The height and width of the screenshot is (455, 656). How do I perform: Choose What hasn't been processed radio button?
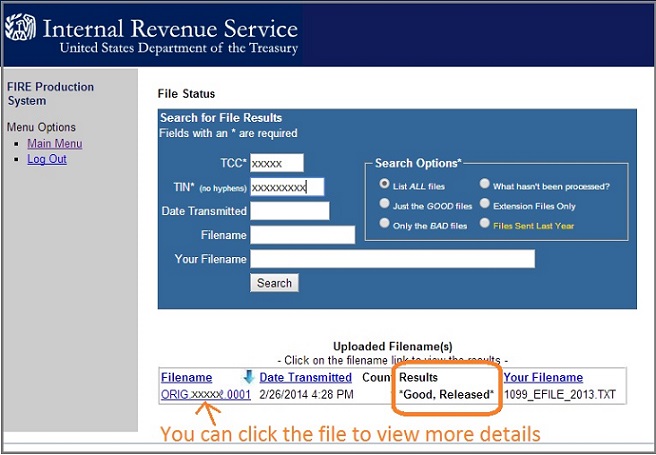(485, 185)
